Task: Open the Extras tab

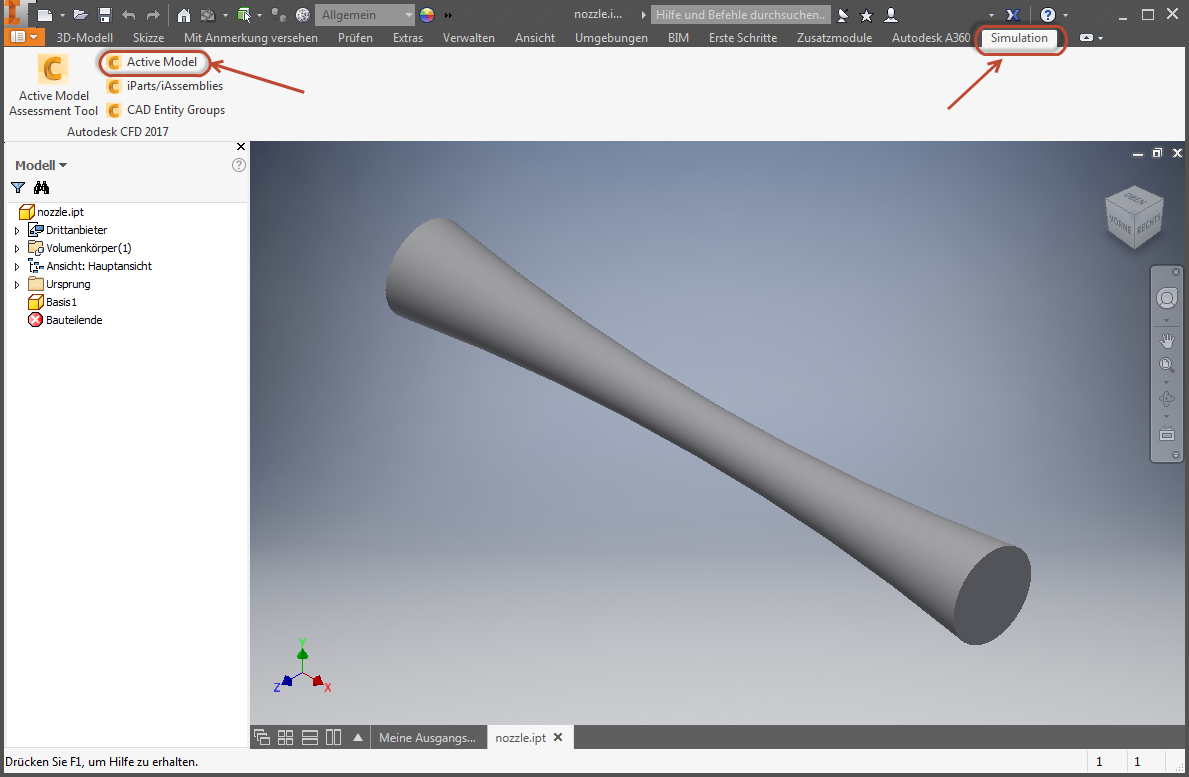Action: (408, 37)
